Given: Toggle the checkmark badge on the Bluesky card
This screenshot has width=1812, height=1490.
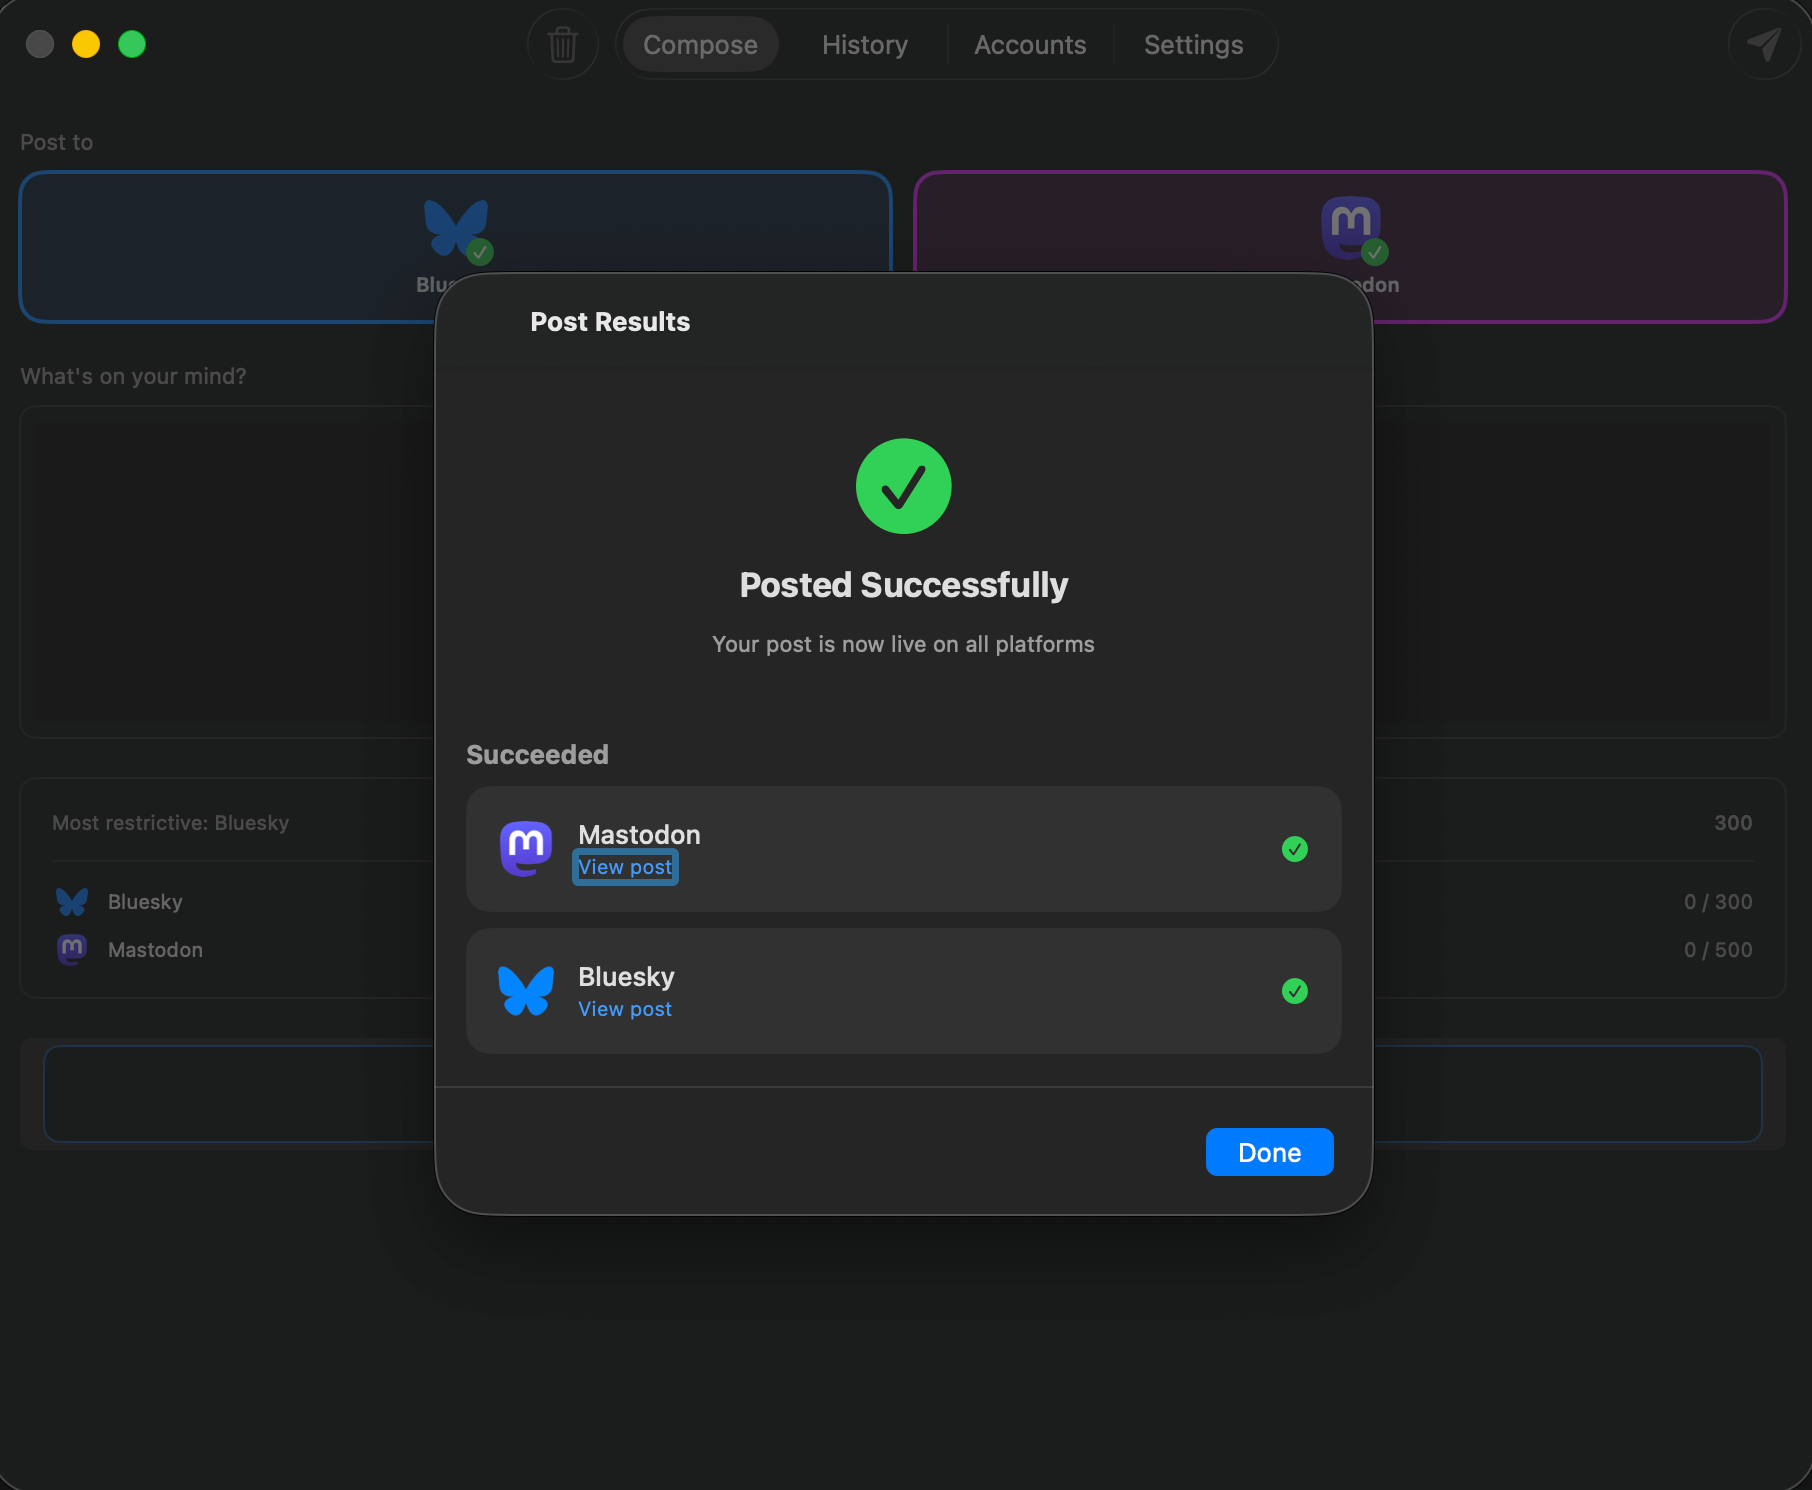Looking at the screenshot, I should coord(479,252).
